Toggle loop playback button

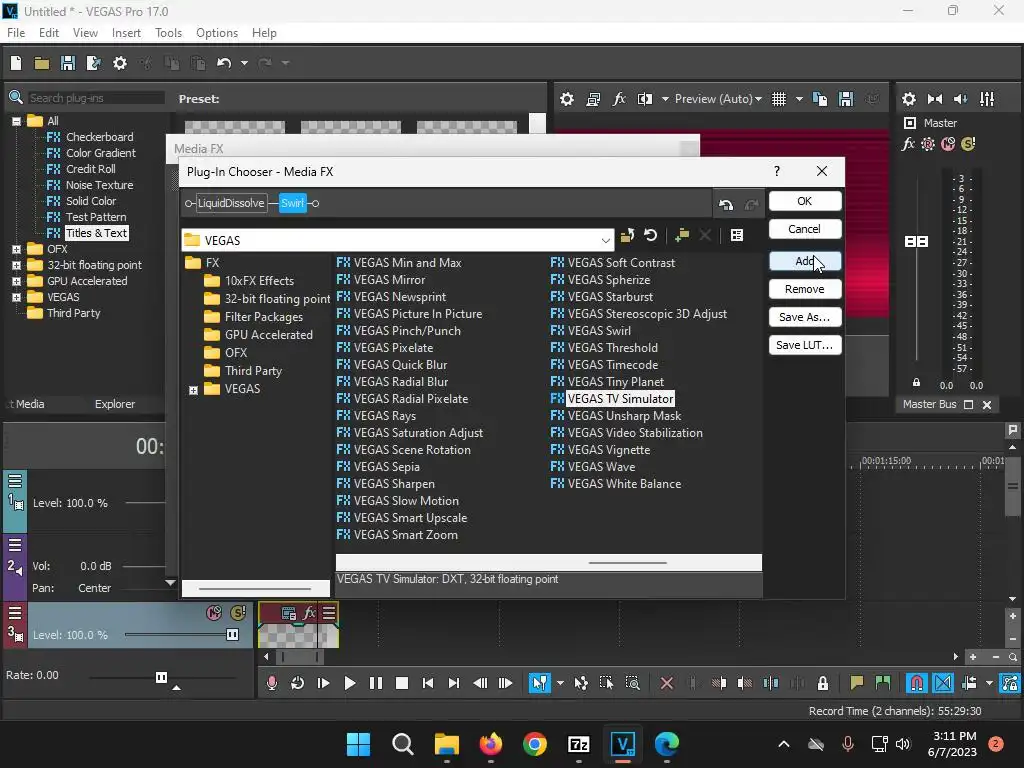(297, 683)
